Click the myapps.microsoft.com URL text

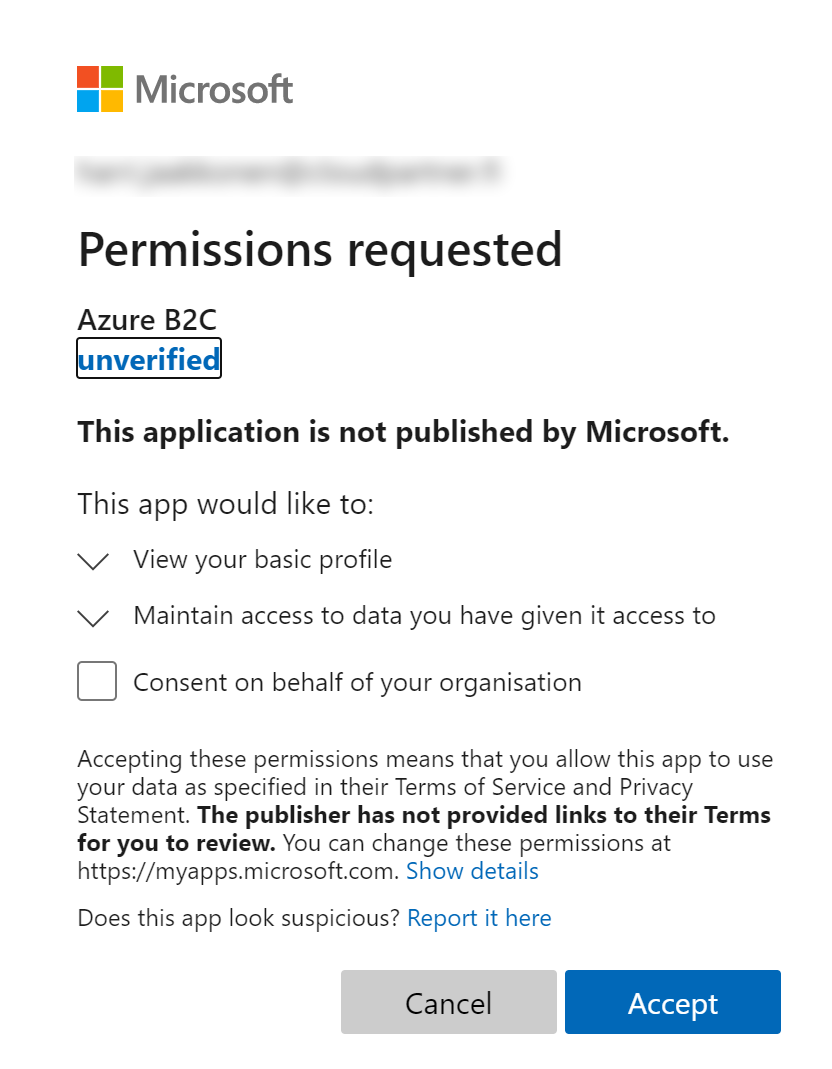[x=237, y=871]
